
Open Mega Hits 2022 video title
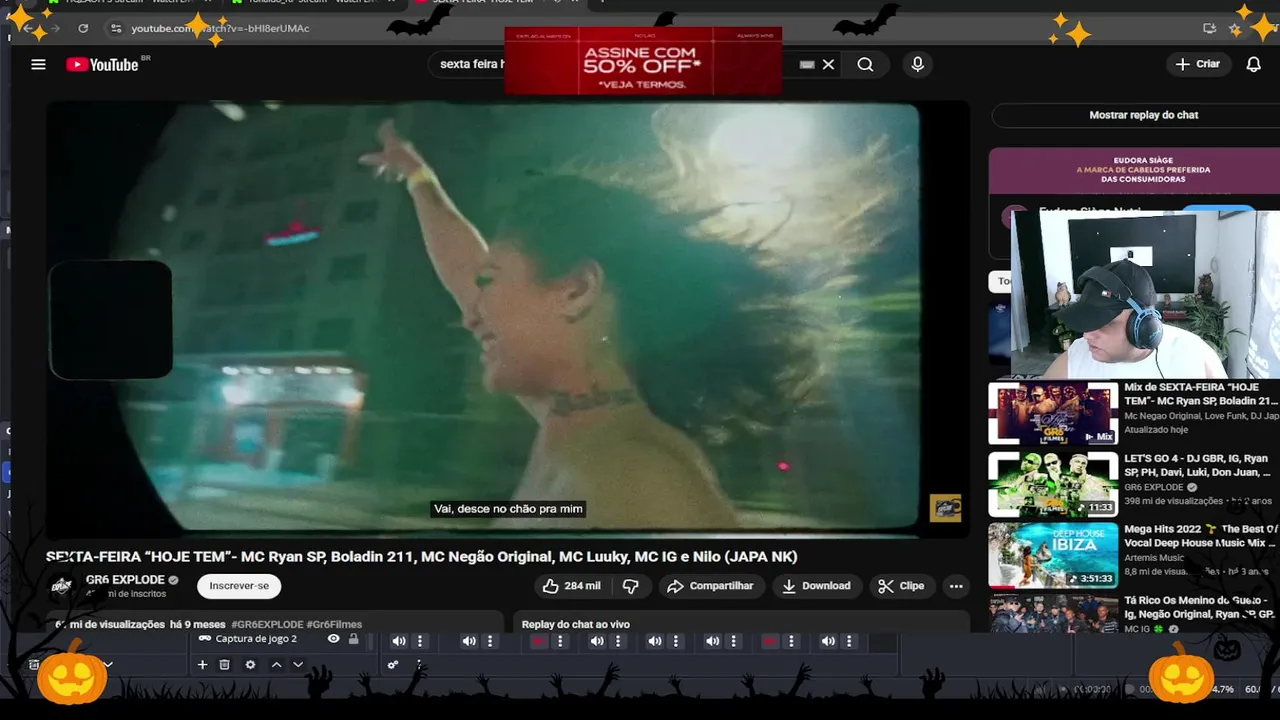coord(1201,536)
